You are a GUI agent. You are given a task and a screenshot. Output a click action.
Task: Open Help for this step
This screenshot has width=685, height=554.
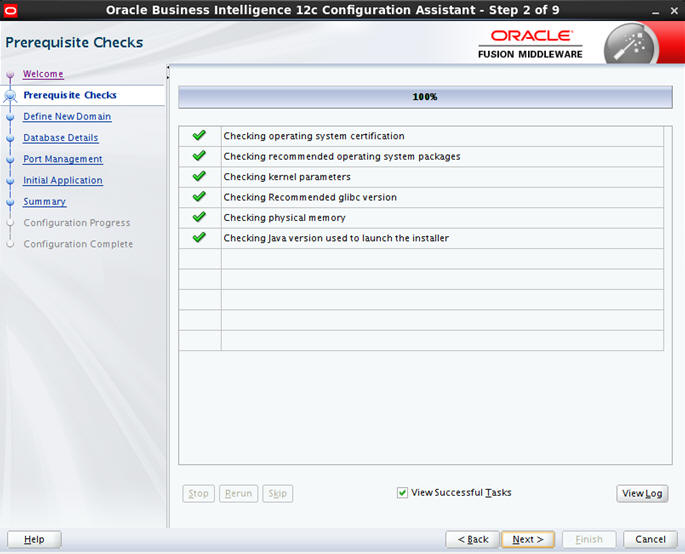[x=34, y=539]
